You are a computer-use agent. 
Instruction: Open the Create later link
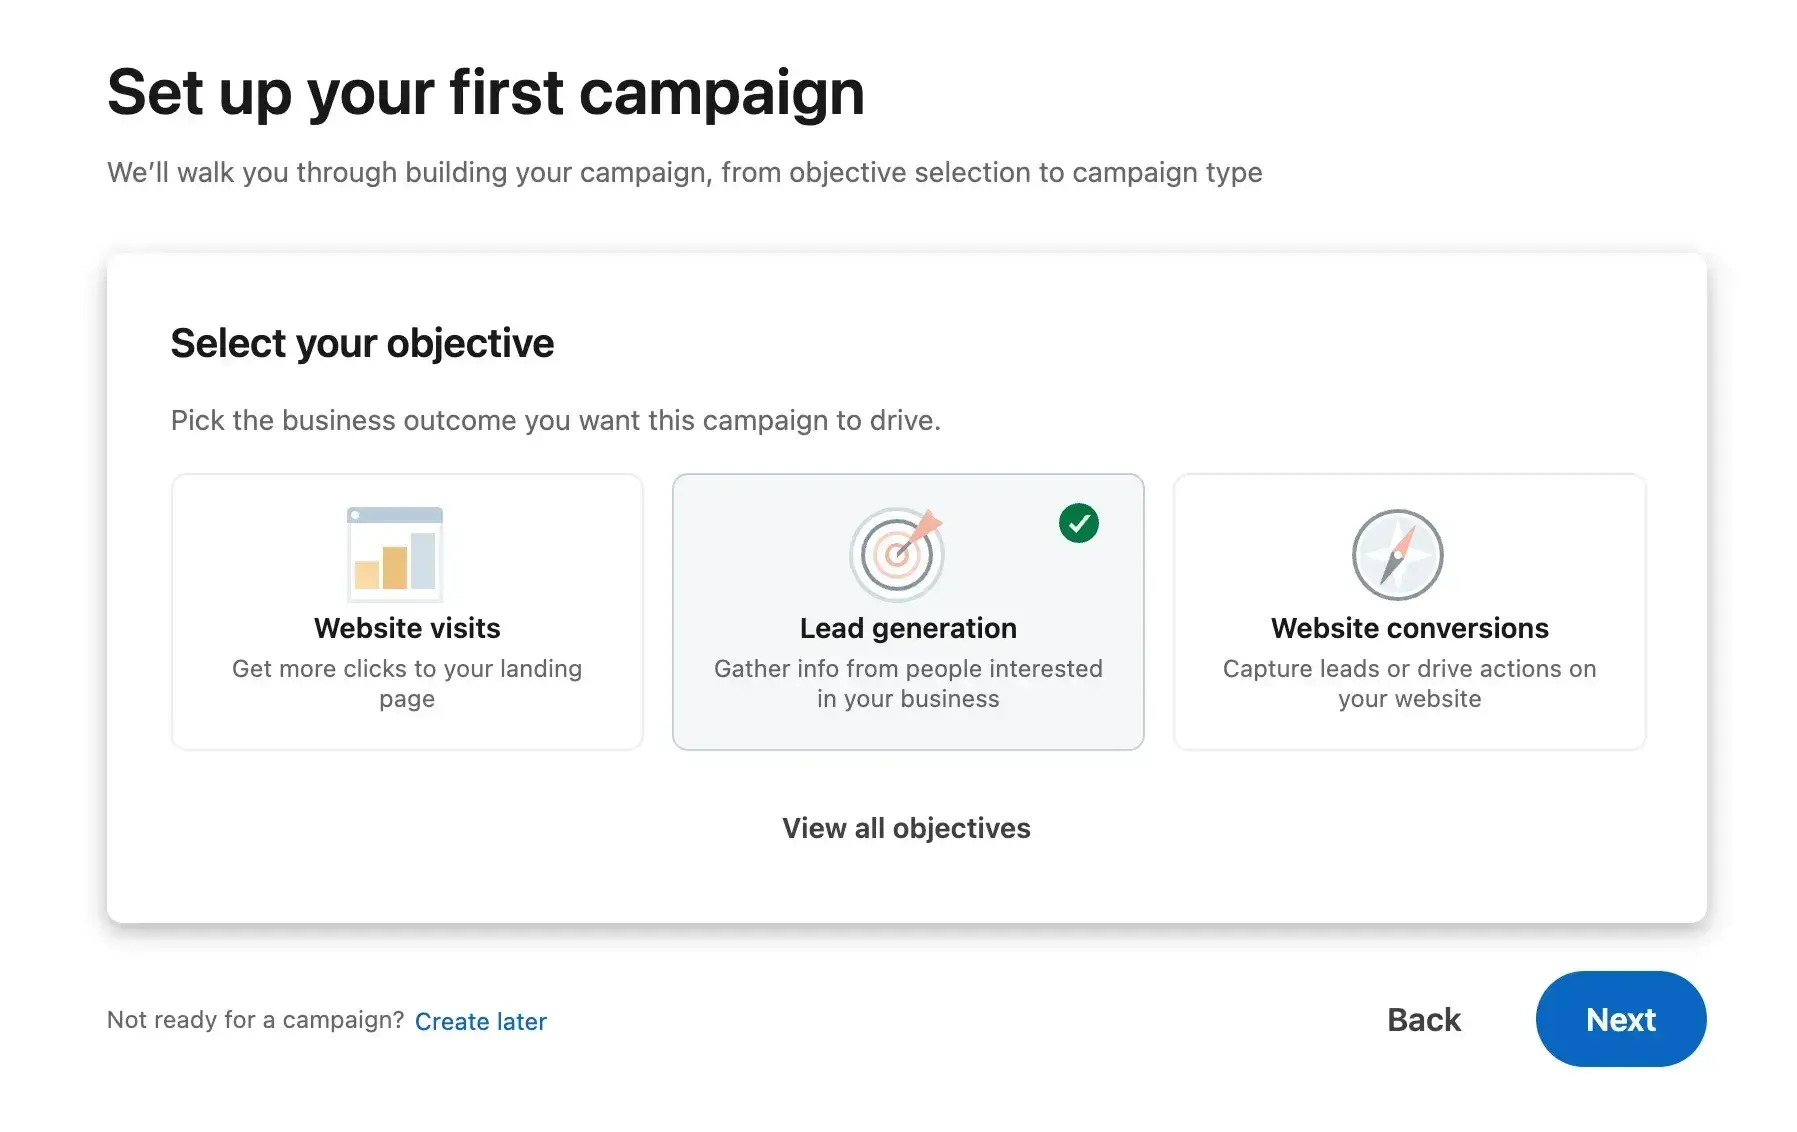(x=481, y=1021)
